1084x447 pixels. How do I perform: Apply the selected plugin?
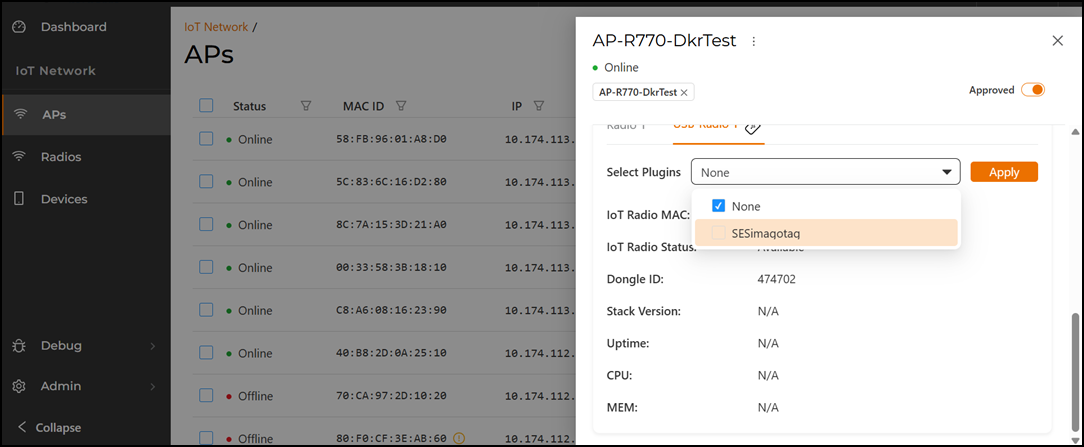(1004, 172)
